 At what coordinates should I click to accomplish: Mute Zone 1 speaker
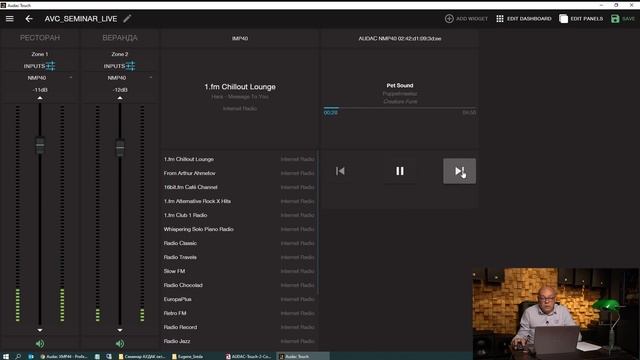[x=40, y=344]
